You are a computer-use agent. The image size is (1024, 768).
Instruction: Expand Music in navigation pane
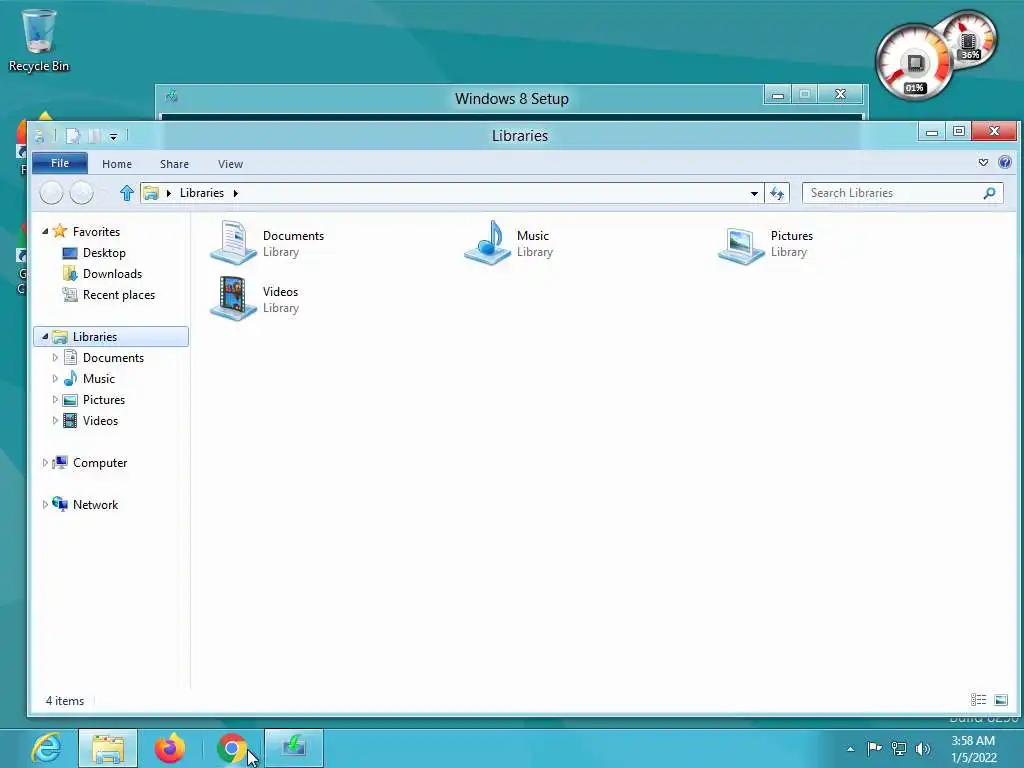click(x=55, y=378)
